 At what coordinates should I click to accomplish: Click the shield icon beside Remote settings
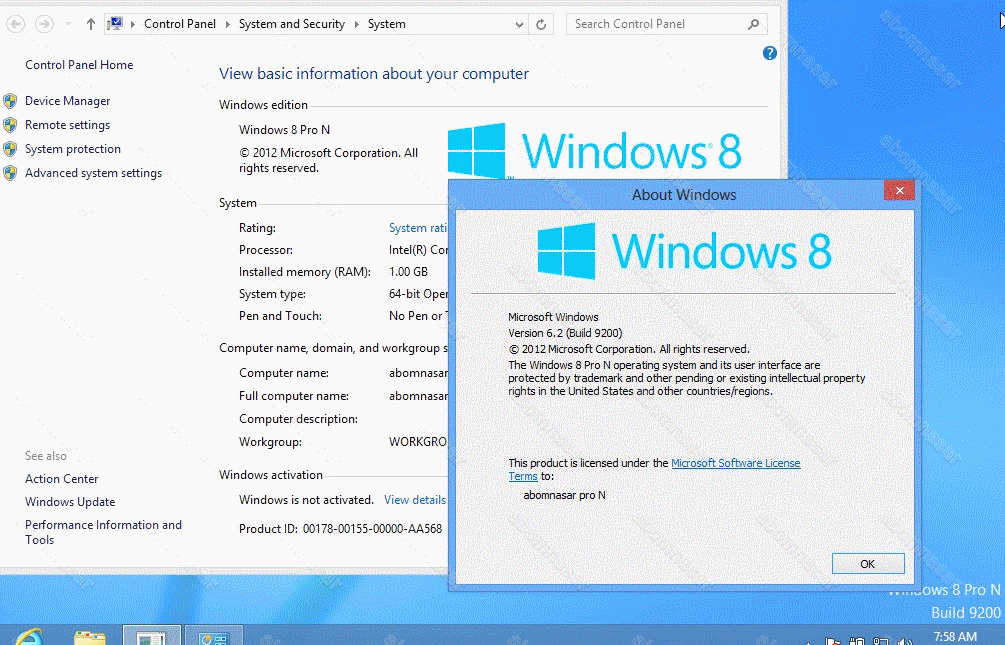(x=10, y=125)
